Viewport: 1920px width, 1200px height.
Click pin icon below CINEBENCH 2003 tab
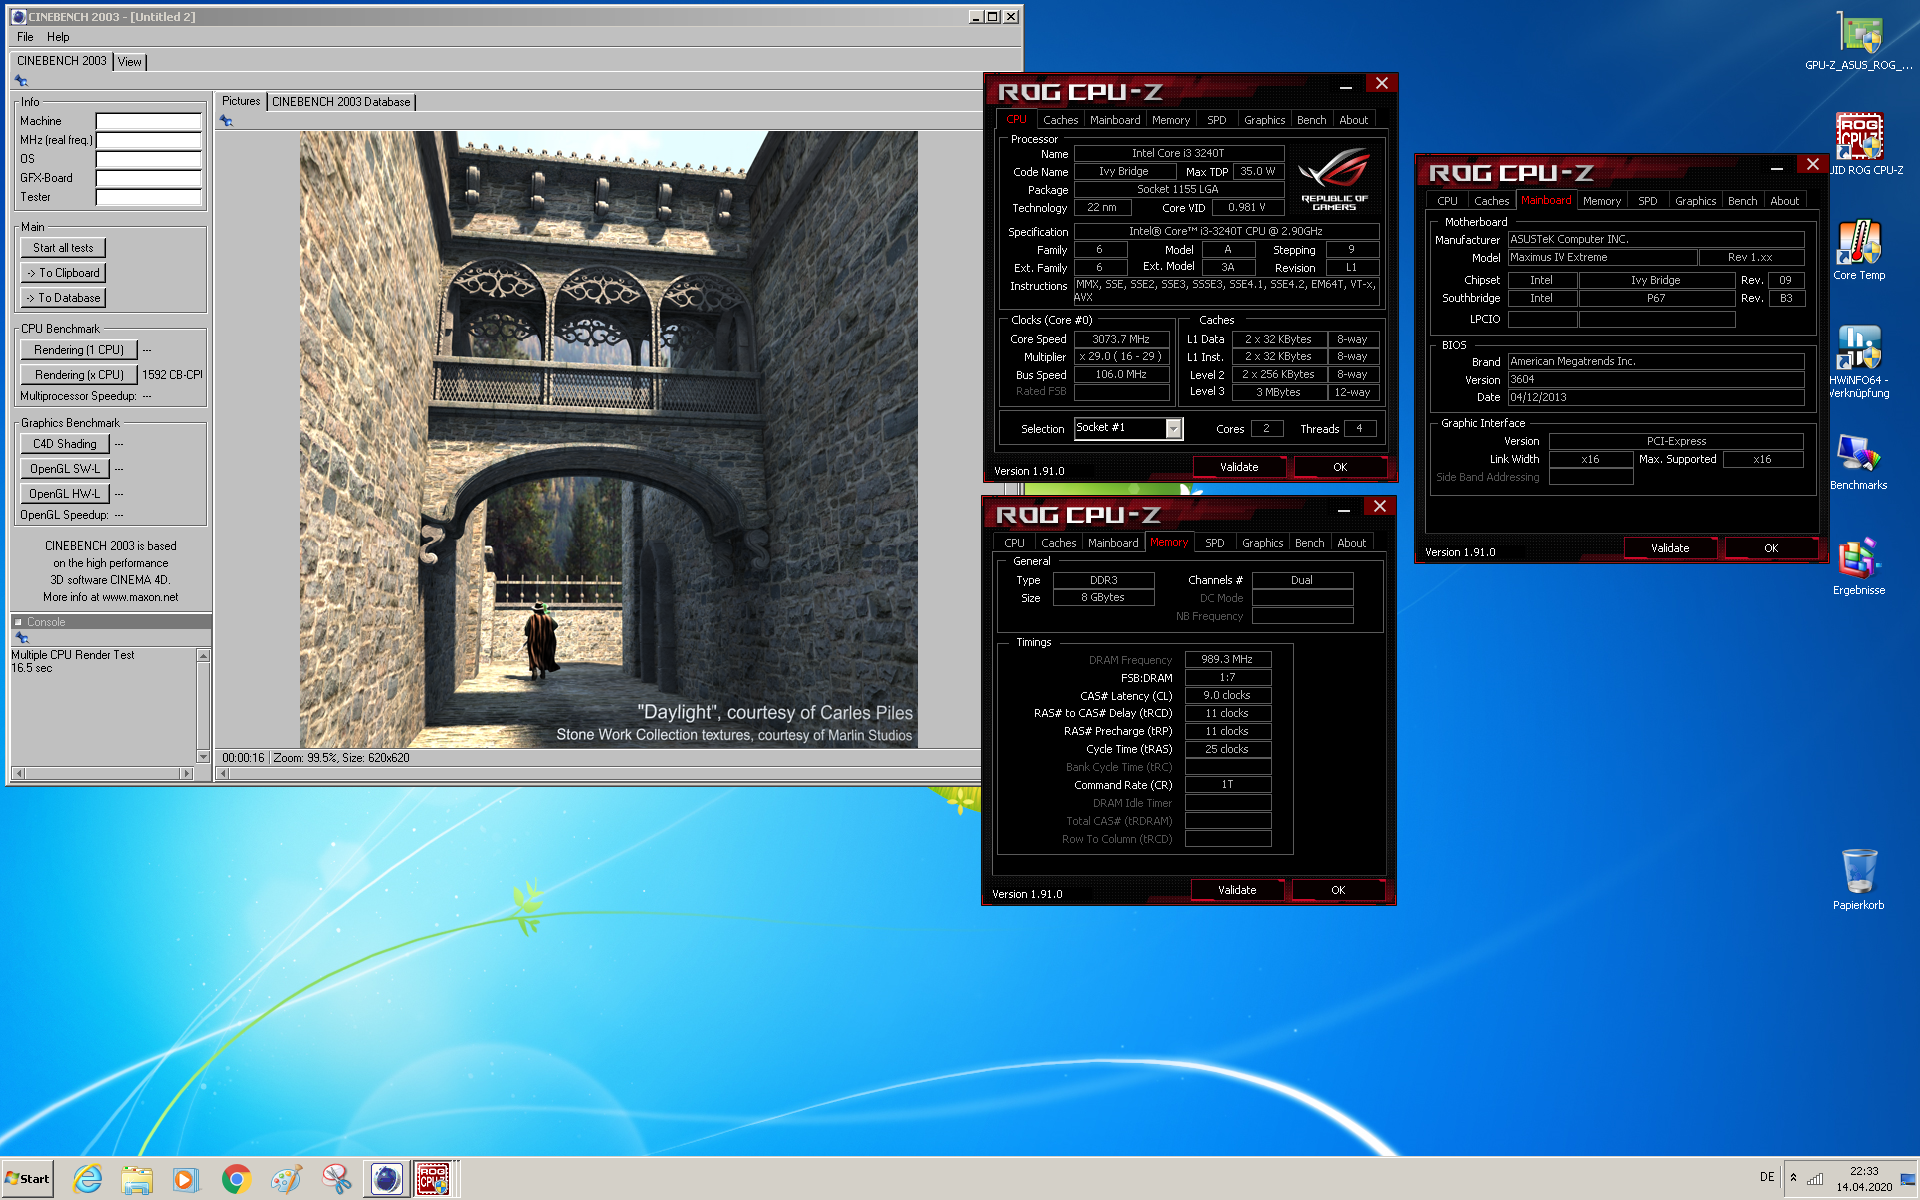[x=21, y=81]
